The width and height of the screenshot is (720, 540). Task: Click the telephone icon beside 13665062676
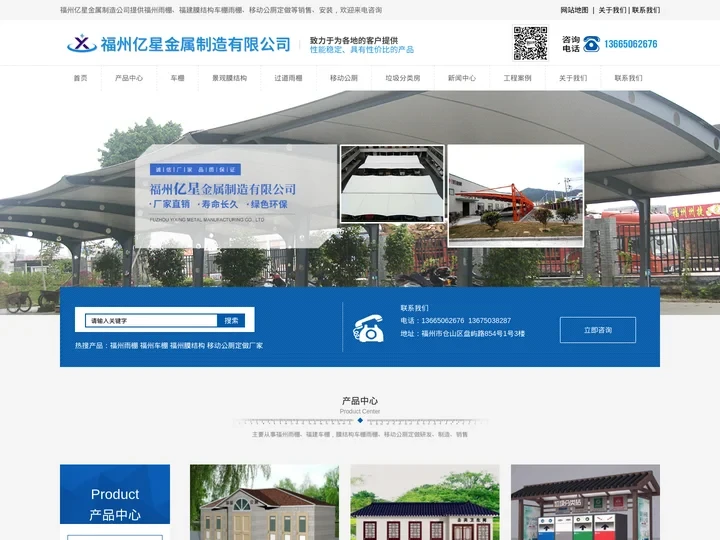tap(591, 44)
